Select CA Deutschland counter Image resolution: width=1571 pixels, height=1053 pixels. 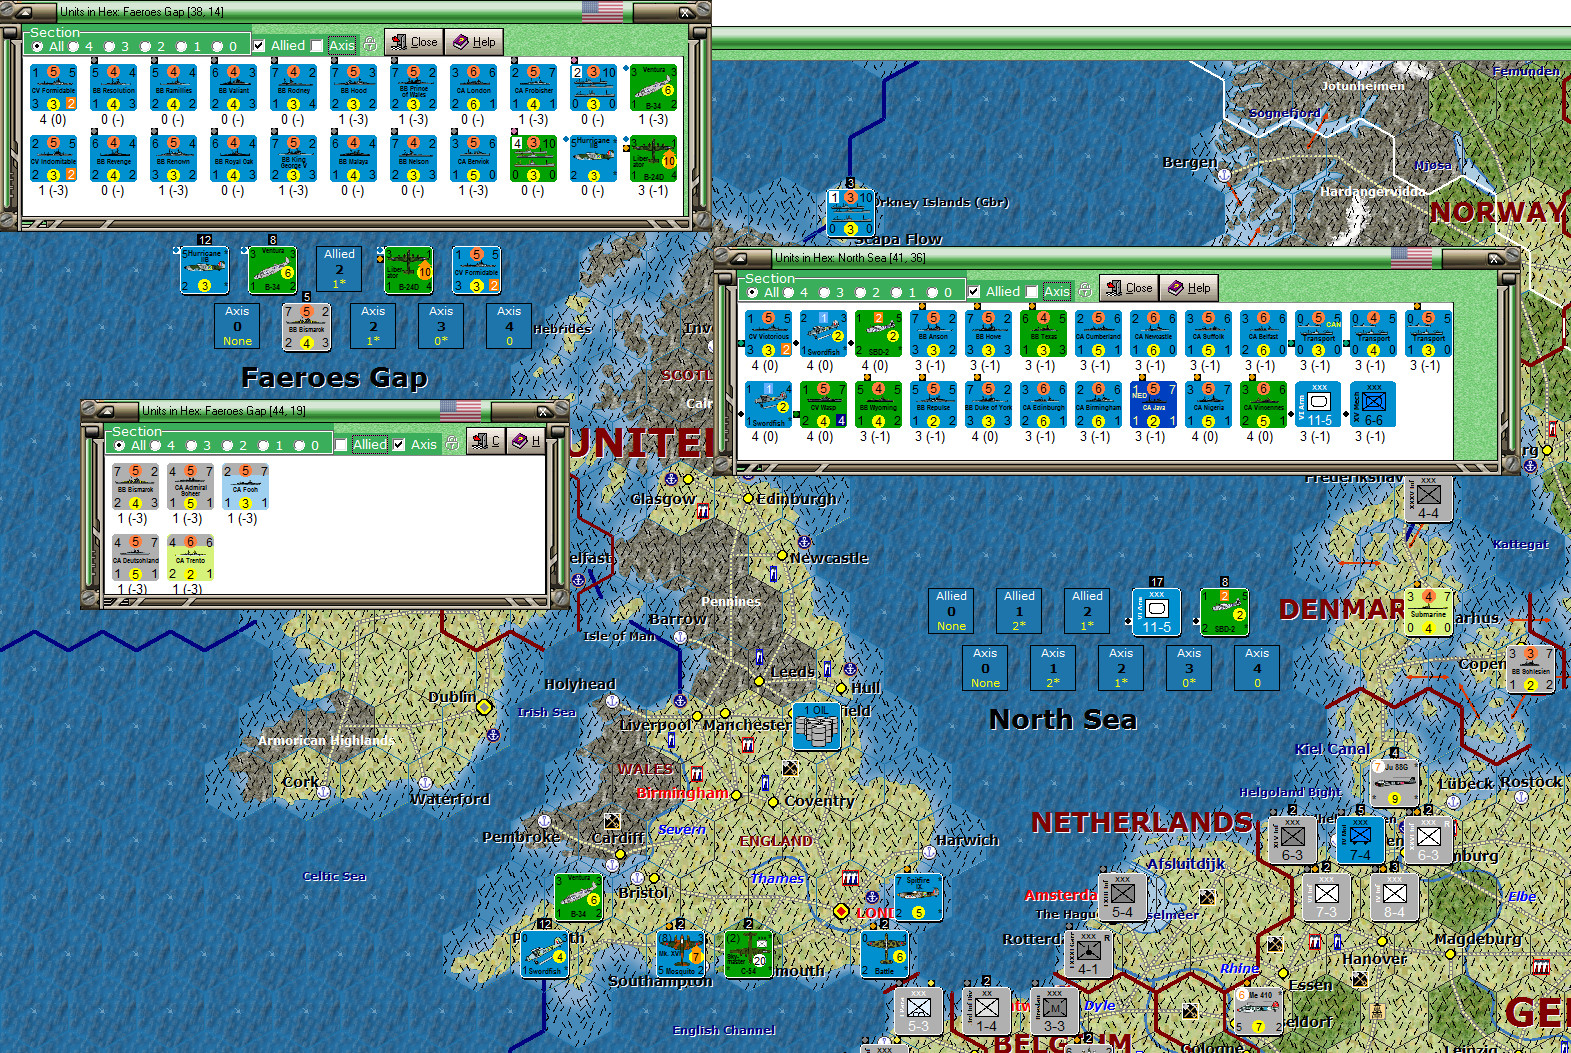pos(135,558)
